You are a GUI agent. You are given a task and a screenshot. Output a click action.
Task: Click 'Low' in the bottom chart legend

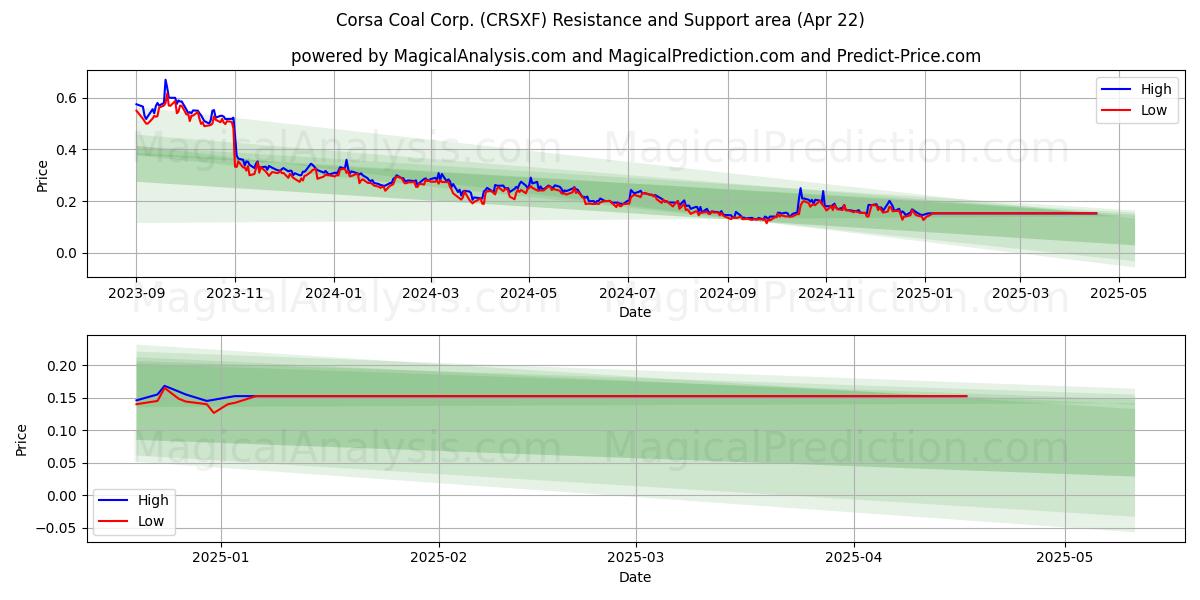pos(151,521)
